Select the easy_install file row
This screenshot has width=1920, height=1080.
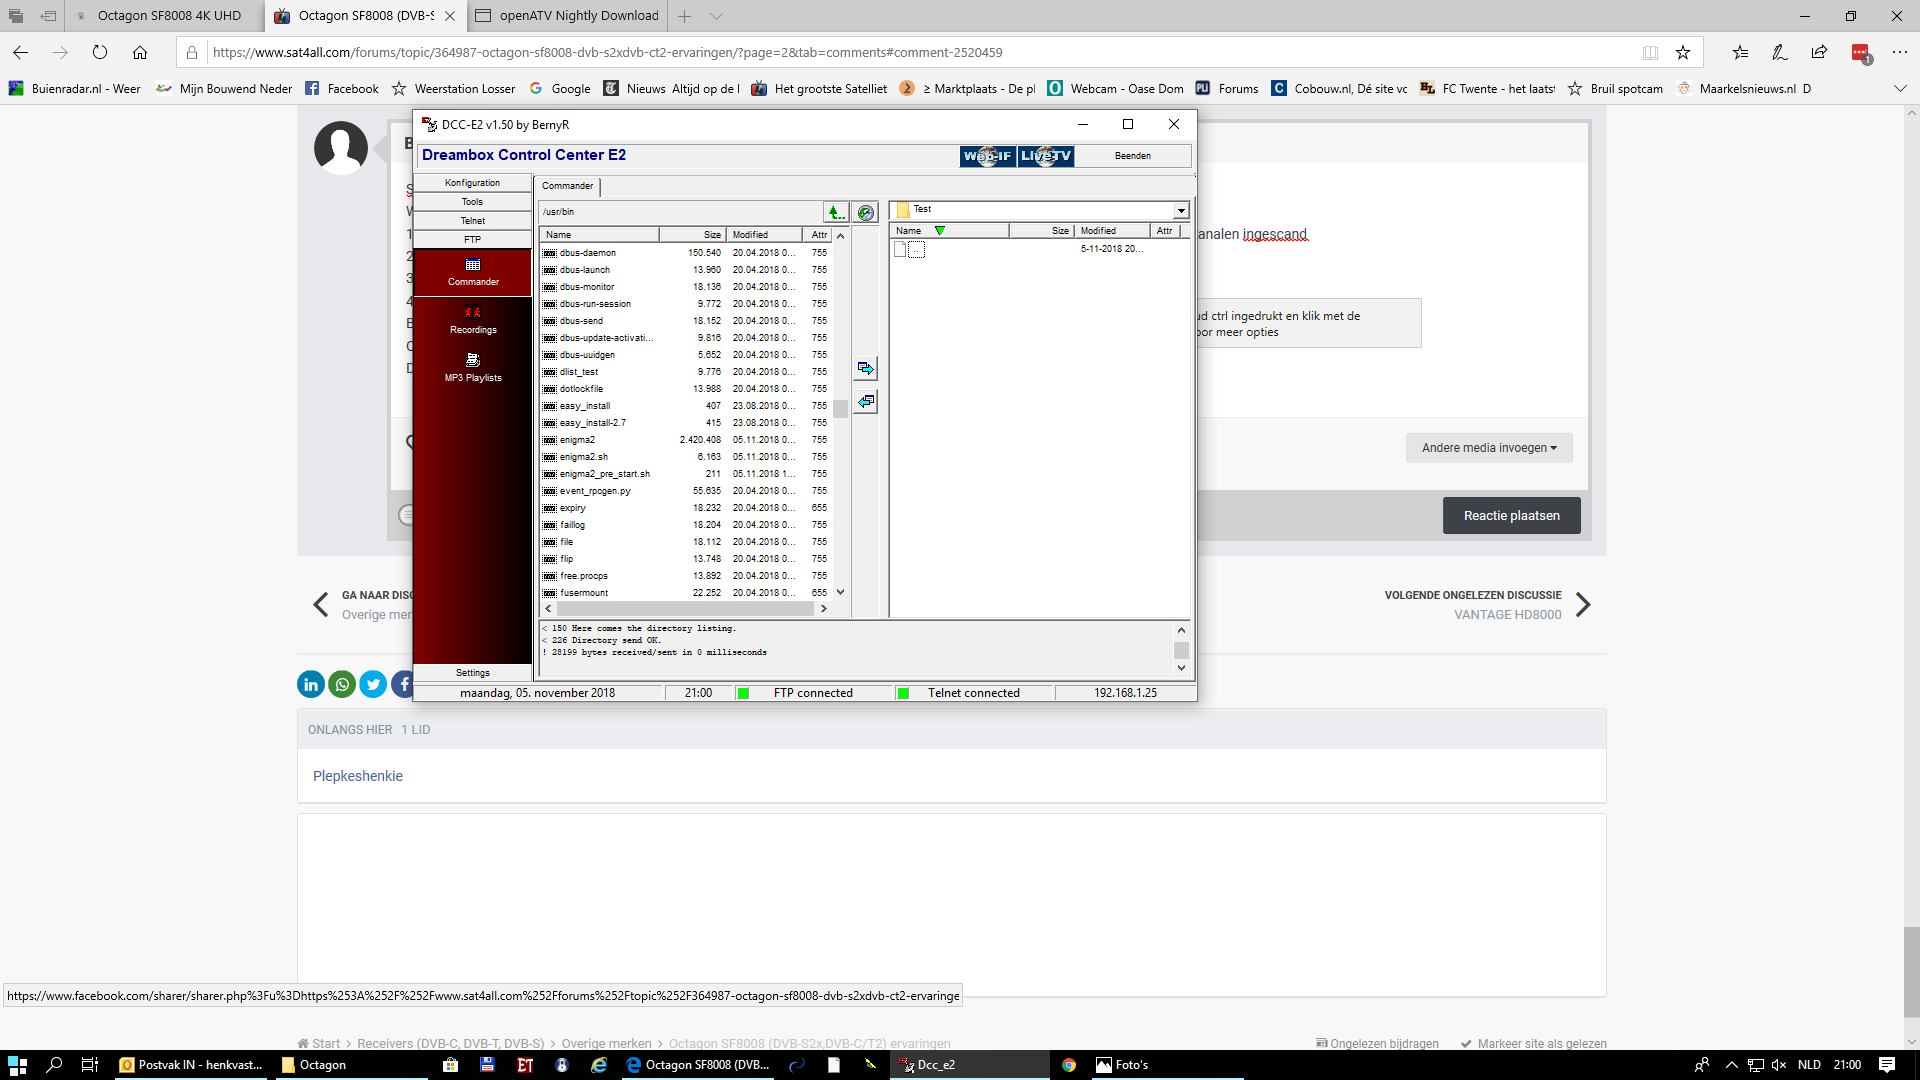[685, 406]
